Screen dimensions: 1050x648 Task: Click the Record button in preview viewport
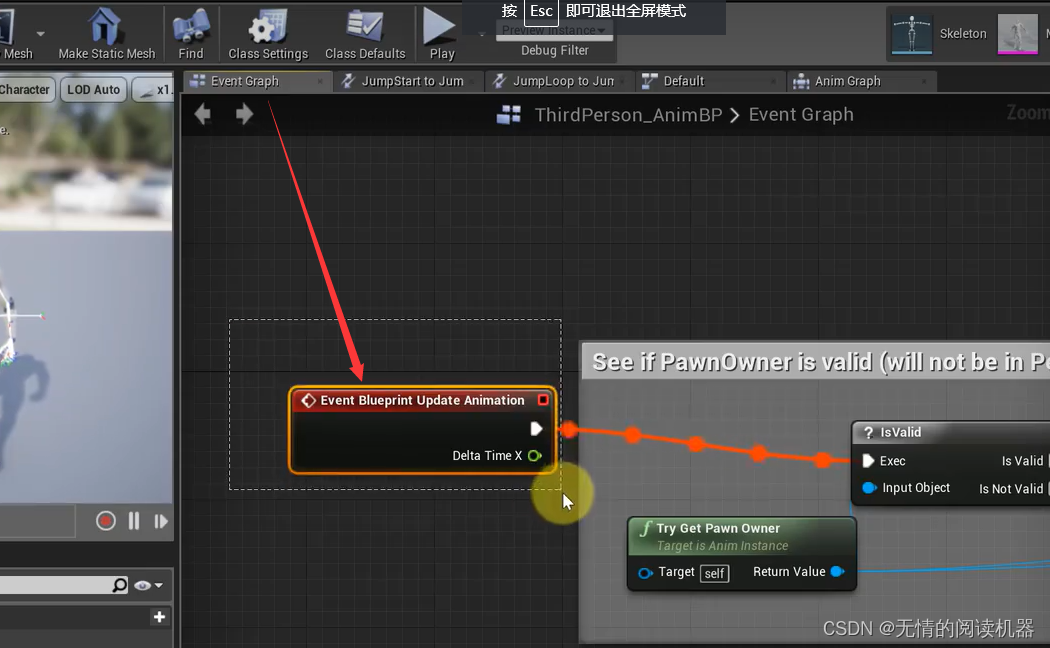pyautogui.click(x=106, y=521)
